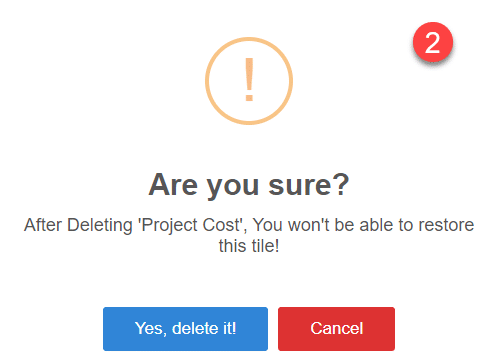Click the word 'sure?' in the dialog title
Image resolution: width=494 pixels, height=364 pixels.
pos(309,185)
